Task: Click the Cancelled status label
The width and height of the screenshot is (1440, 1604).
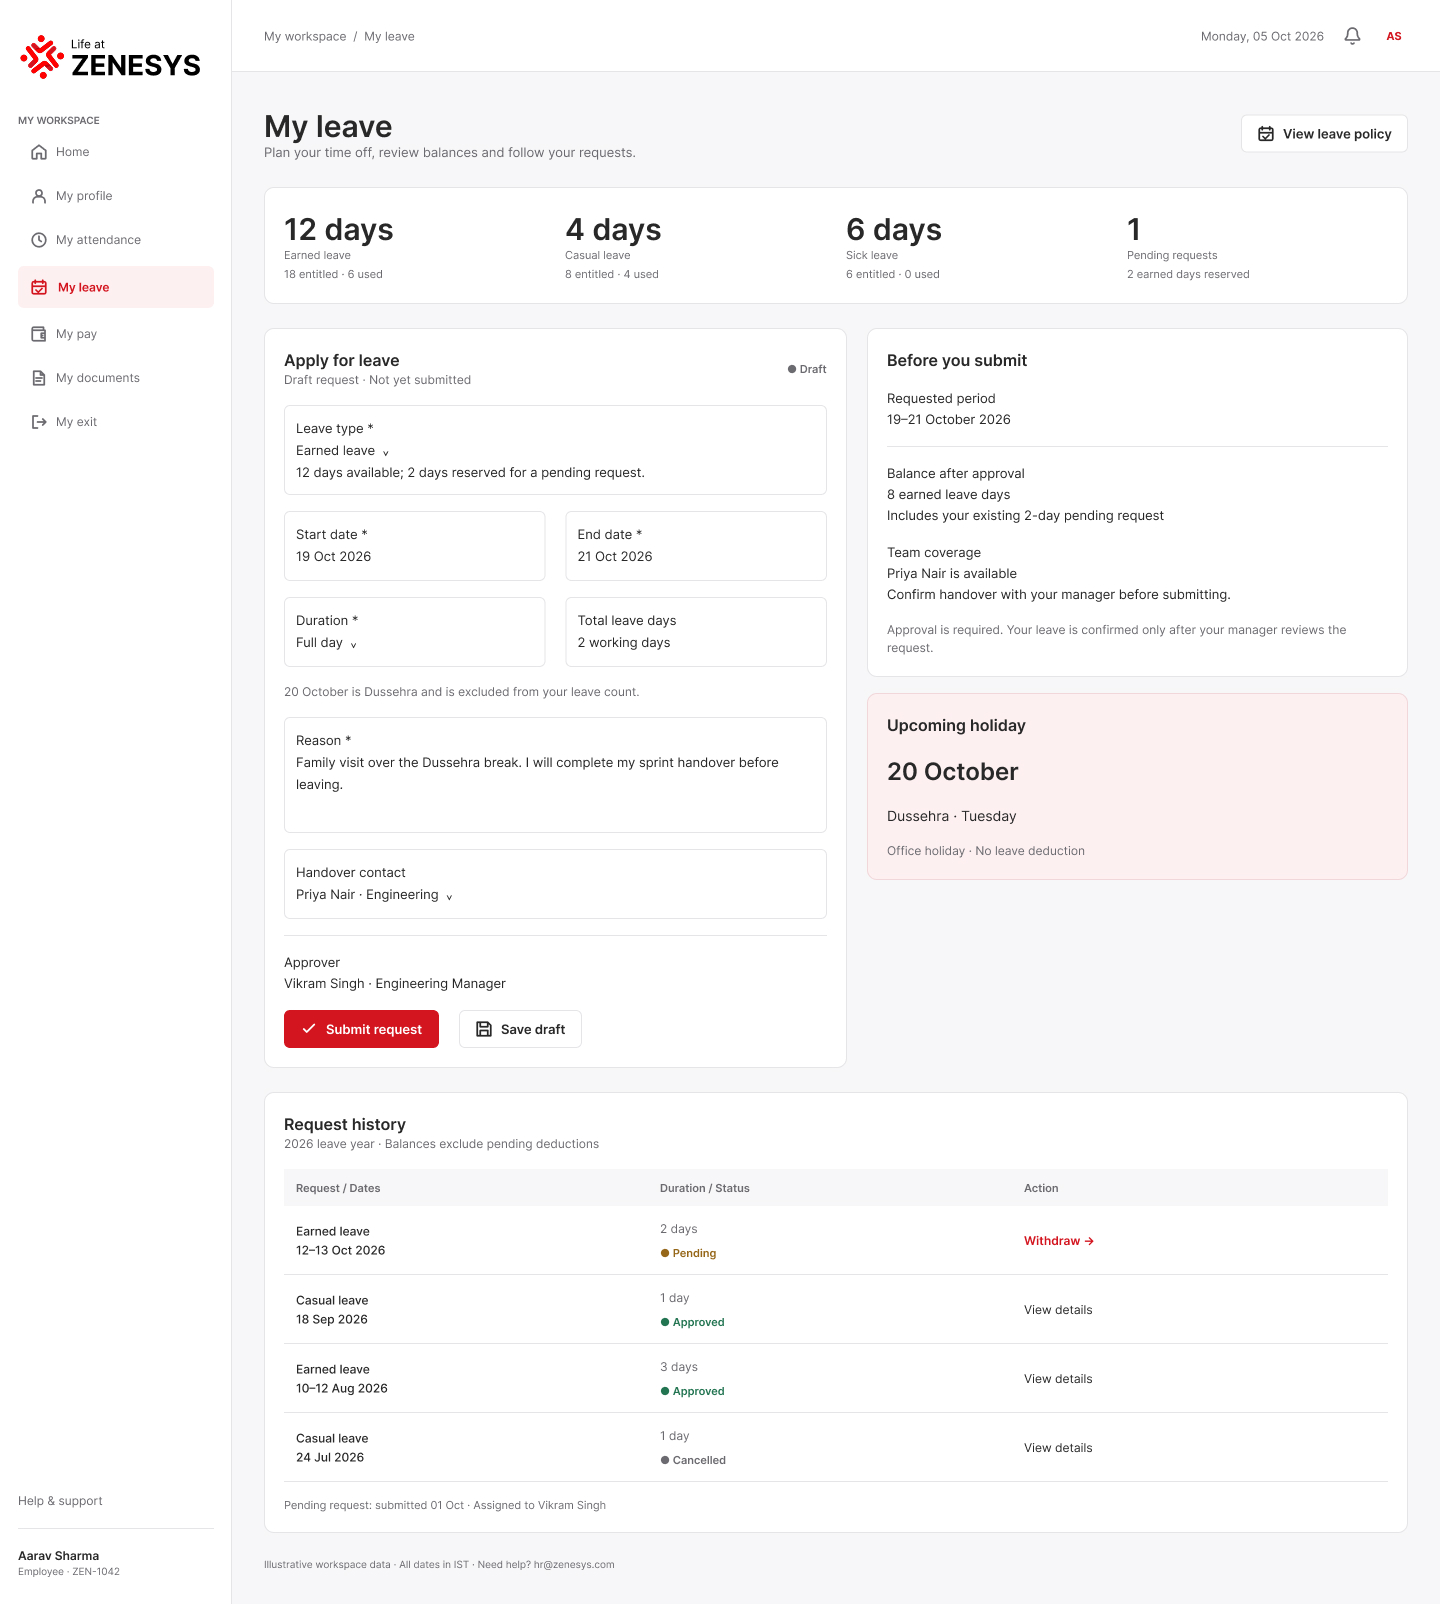Action: pyautogui.click(x=693, y=1460)
